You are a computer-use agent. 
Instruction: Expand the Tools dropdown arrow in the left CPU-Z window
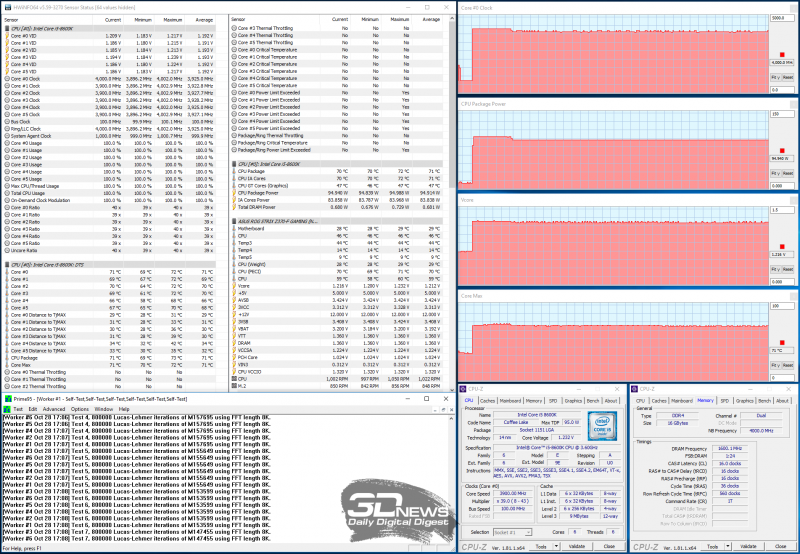coord(556,547)
